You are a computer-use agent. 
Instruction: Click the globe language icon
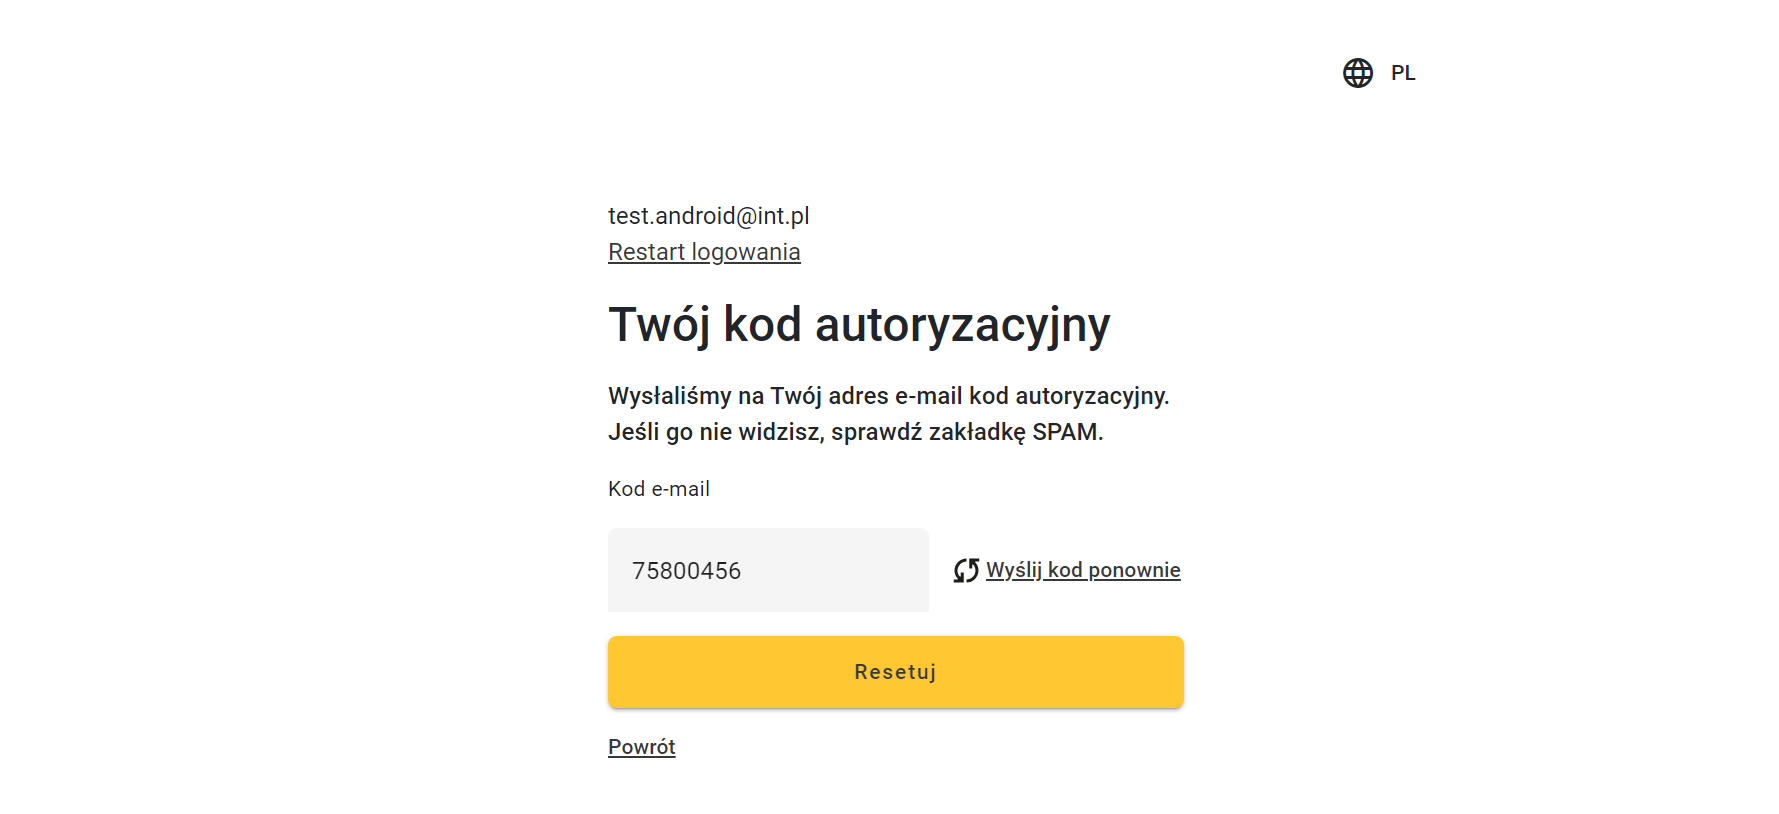pos(1357,73)
